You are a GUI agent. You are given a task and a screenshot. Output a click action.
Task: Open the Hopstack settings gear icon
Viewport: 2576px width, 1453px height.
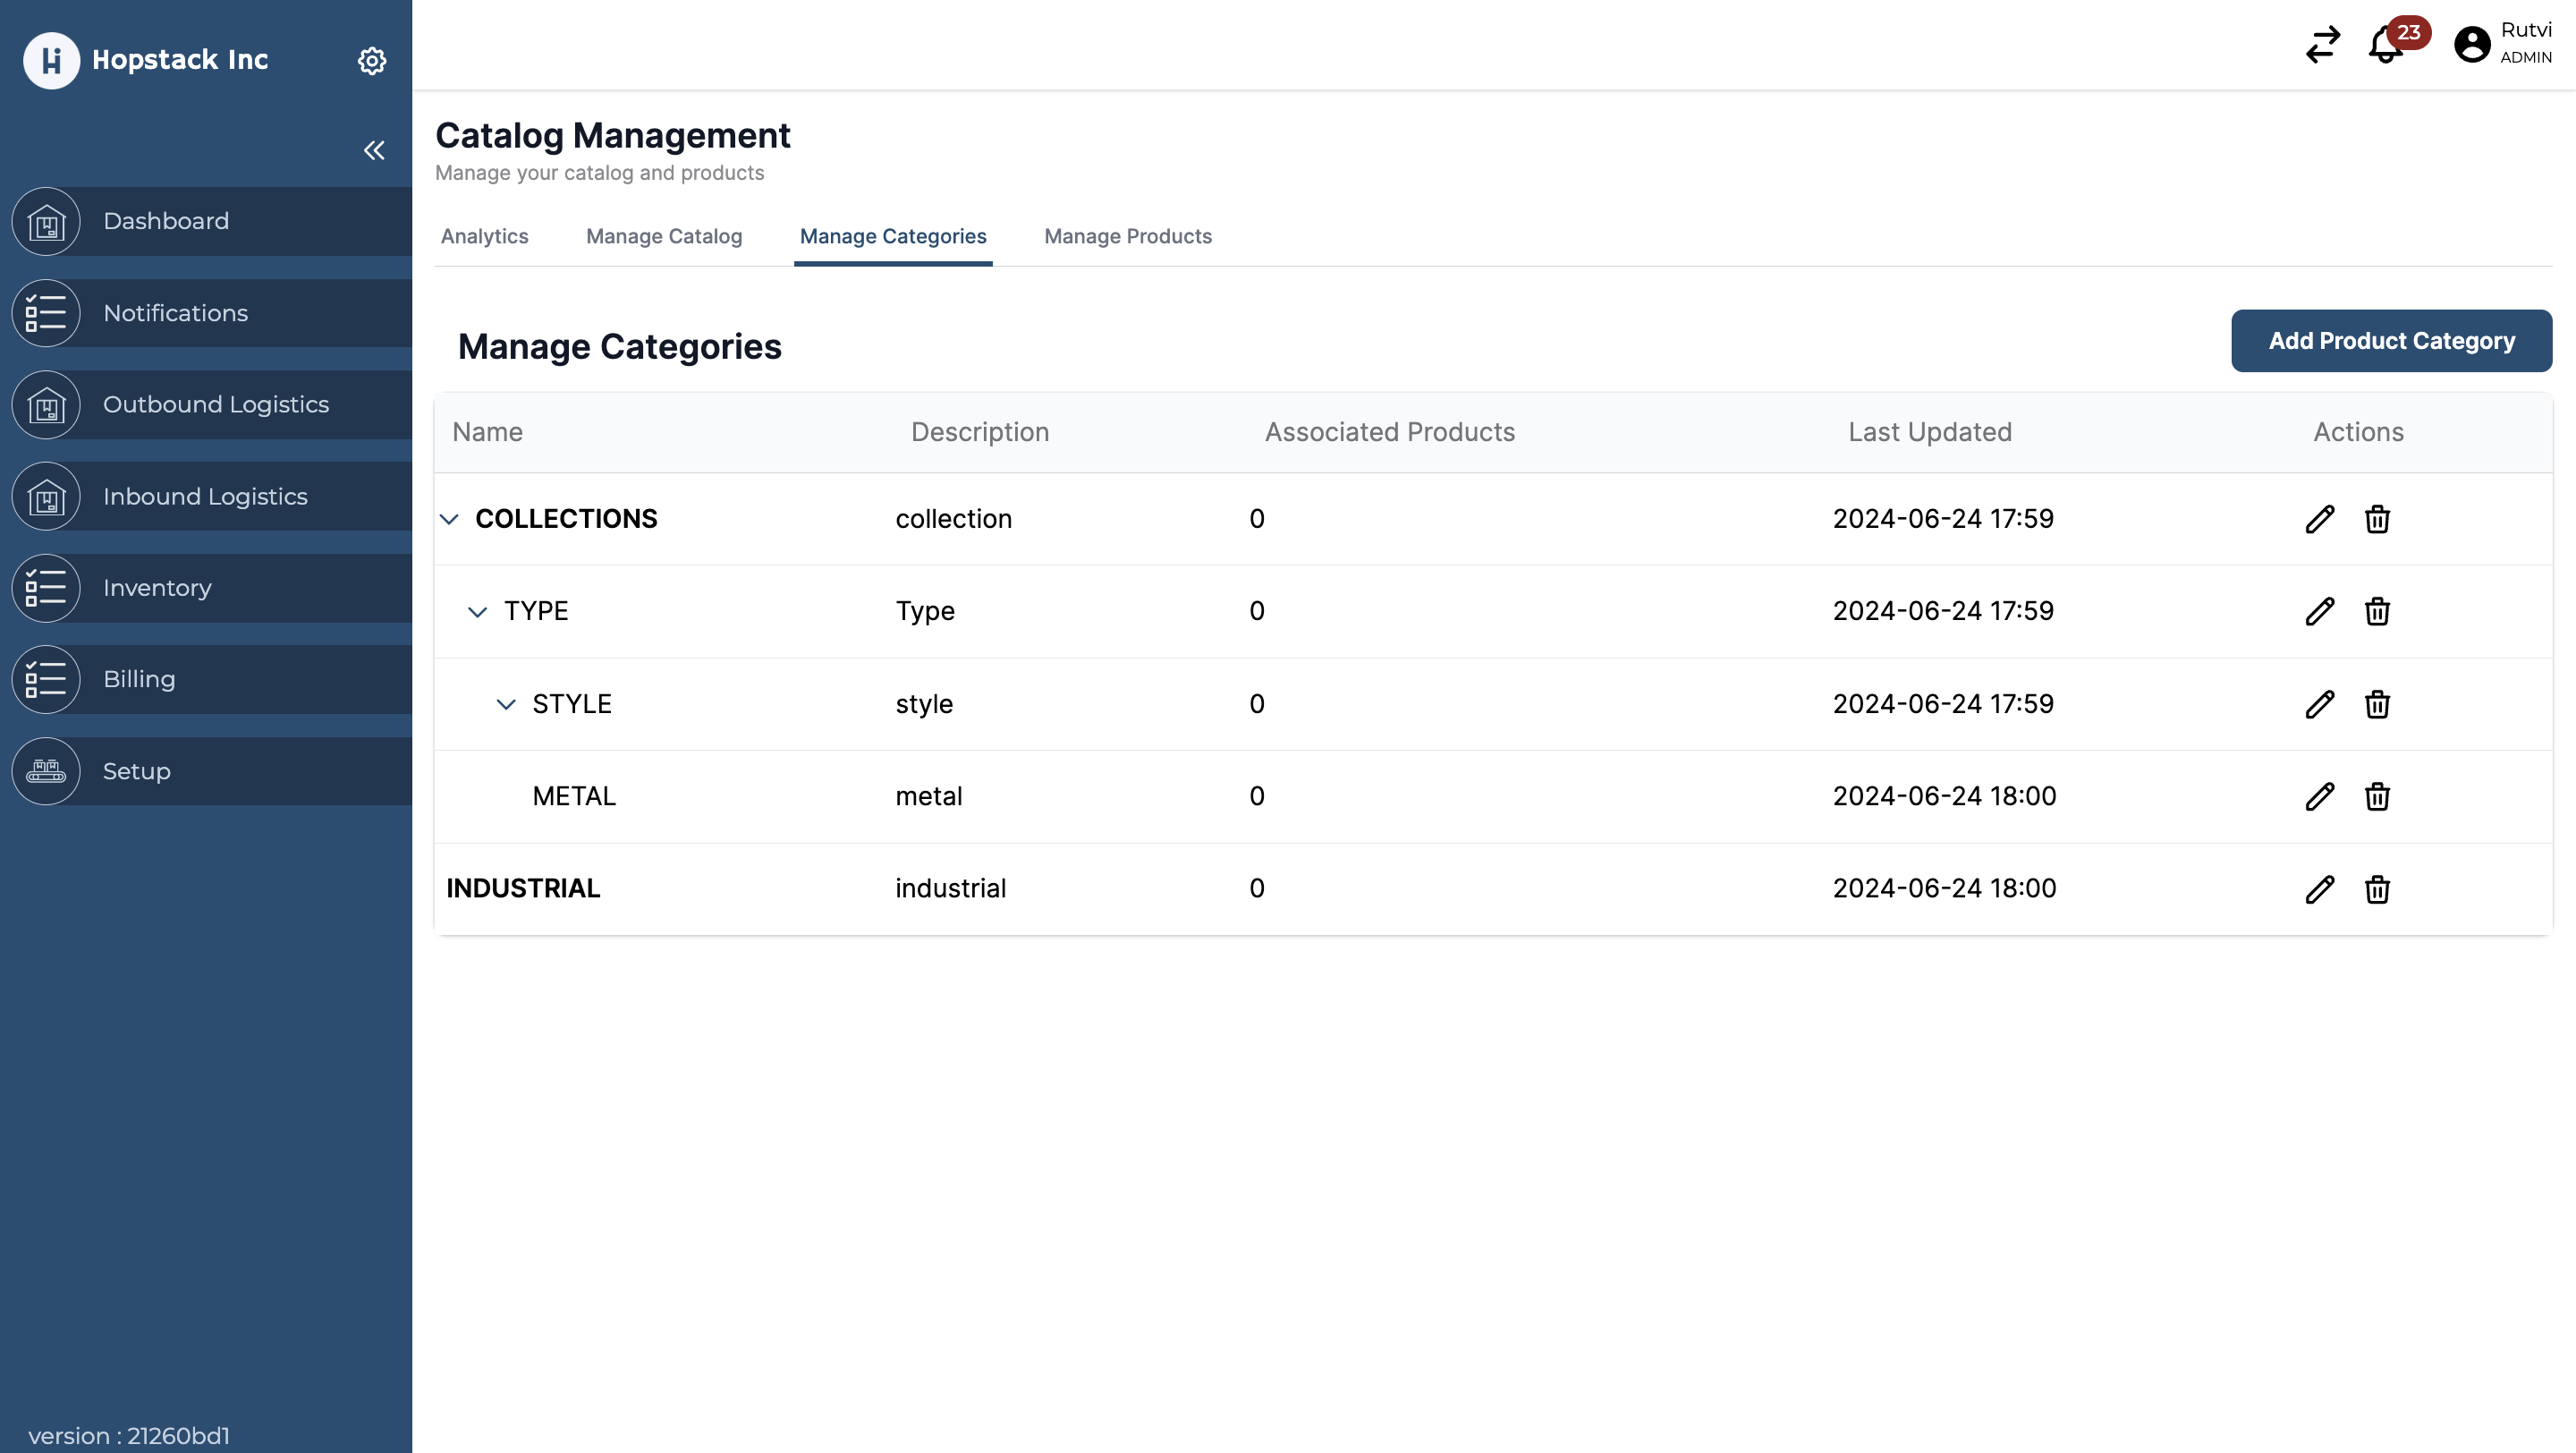(372, 60)
